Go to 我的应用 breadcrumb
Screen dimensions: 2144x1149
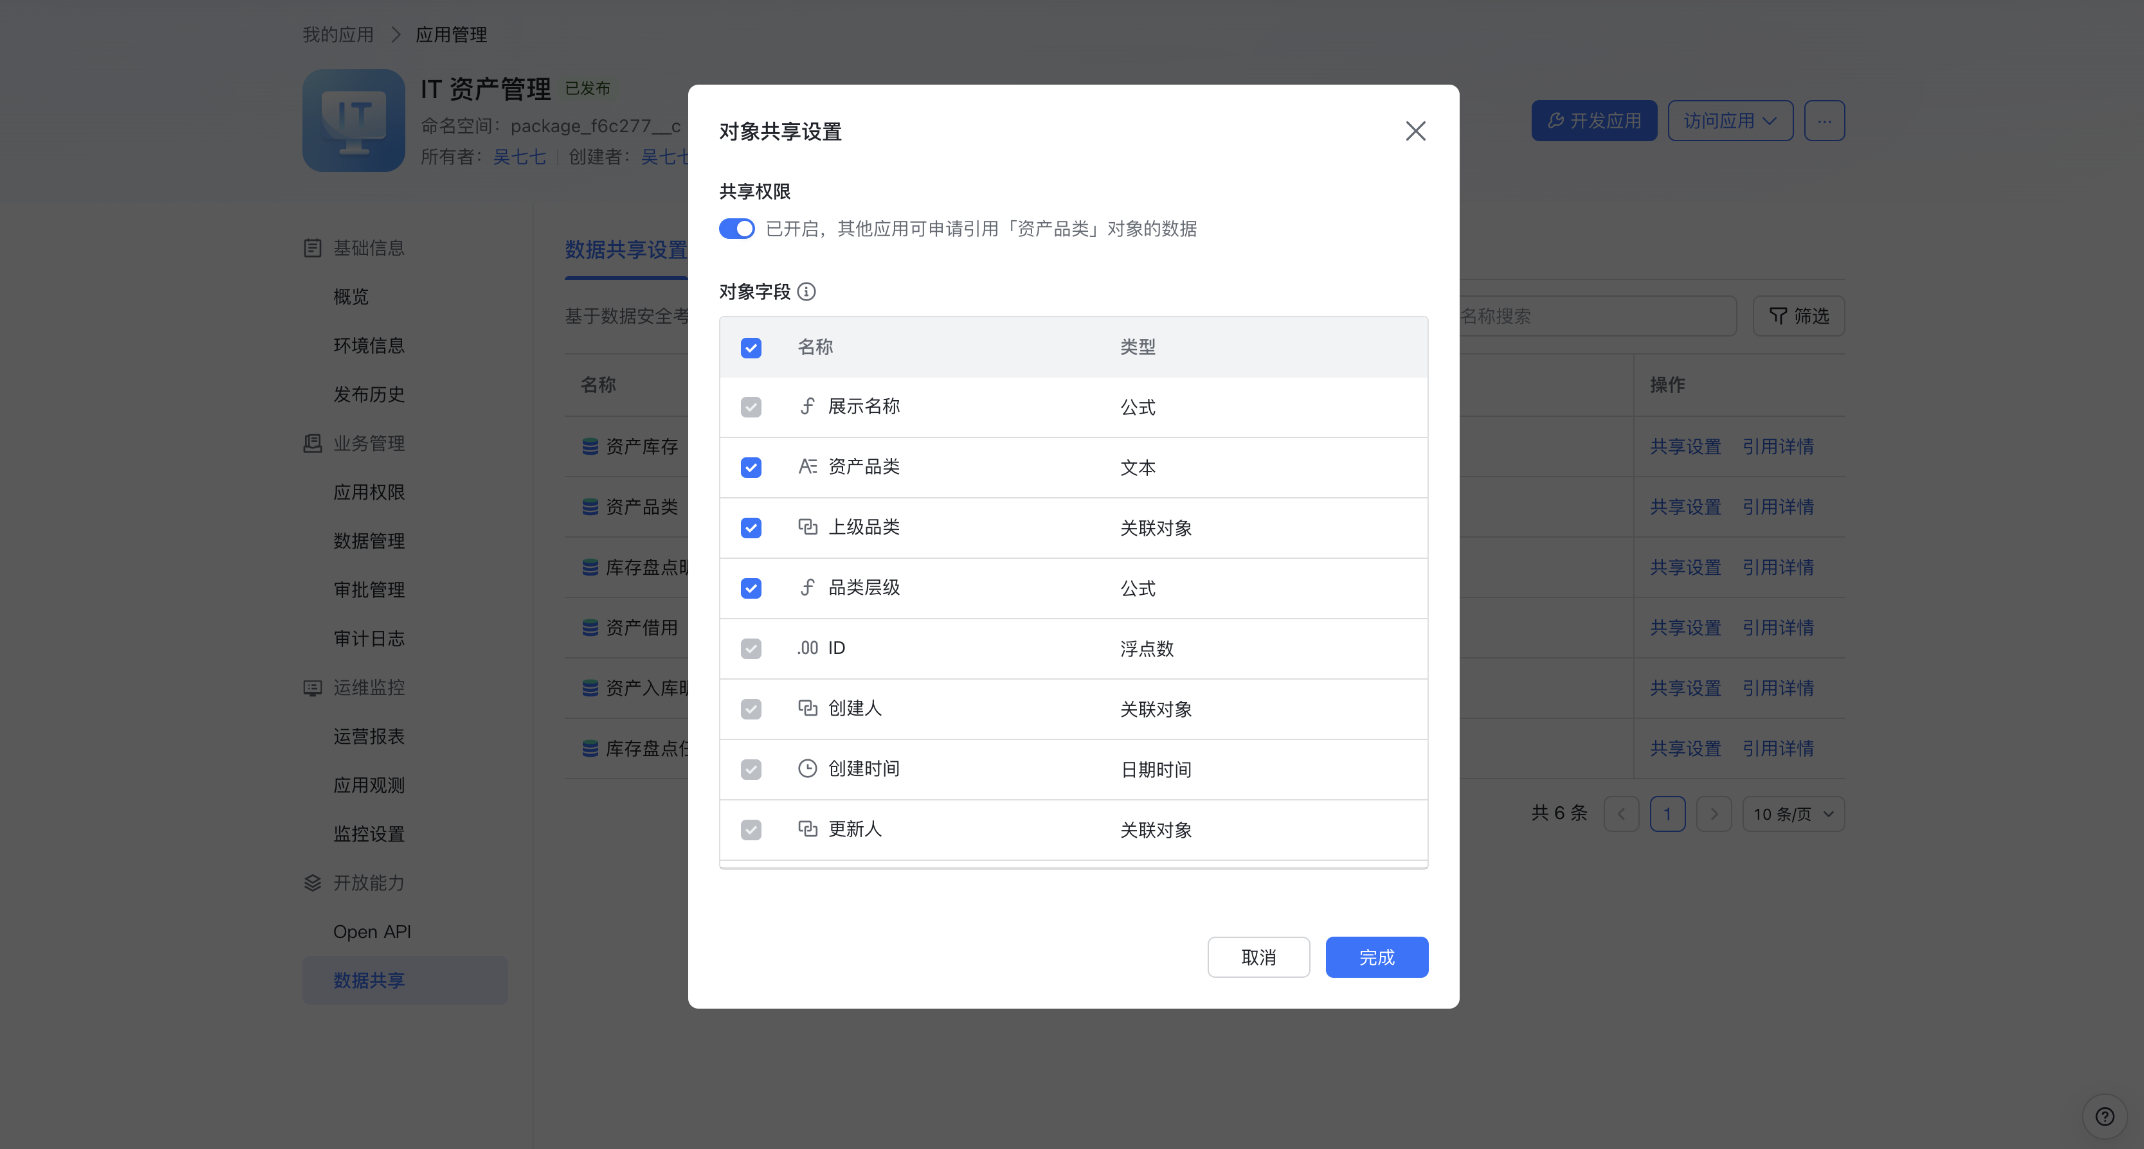[x=338, y=35]
